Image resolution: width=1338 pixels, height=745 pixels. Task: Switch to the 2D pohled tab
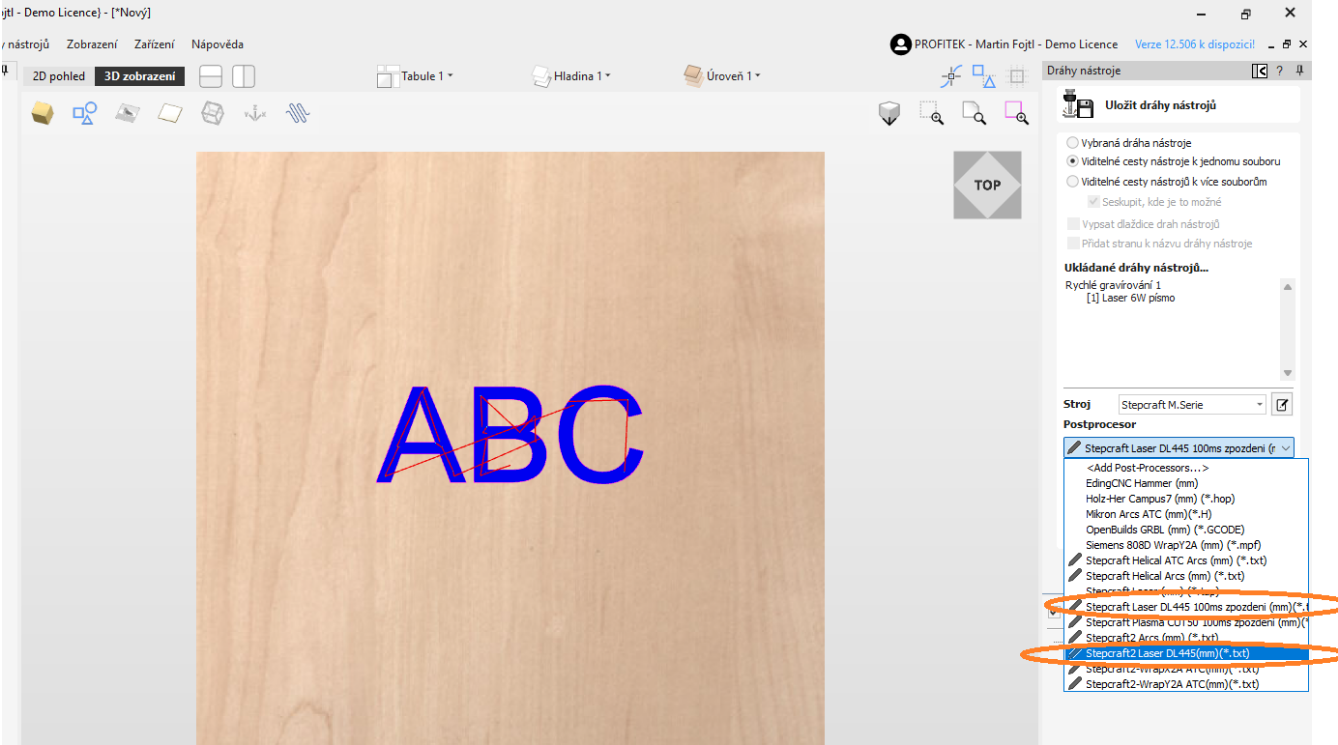pyautogui.click(x=59, y=76)
